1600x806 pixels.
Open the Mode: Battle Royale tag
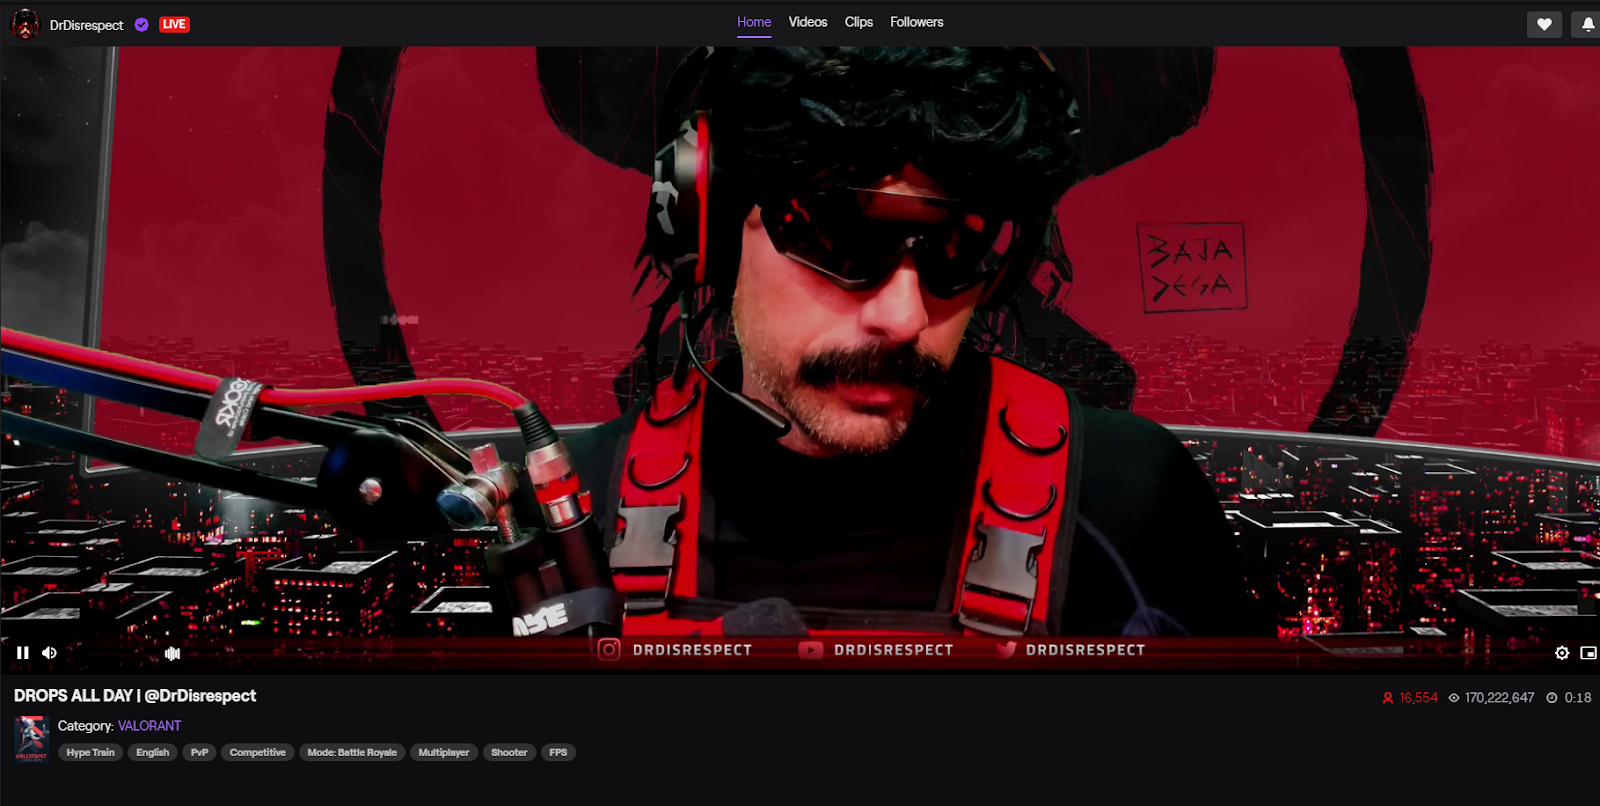click(352, 752)
